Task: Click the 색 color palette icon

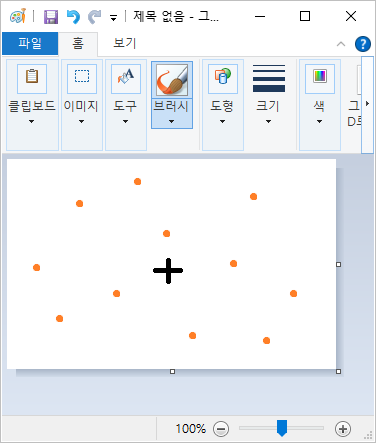Action: point(320,79)
